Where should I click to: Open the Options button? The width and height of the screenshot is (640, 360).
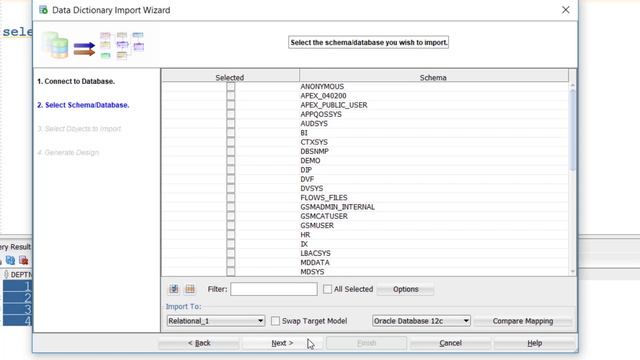click(x=406, y=289)
